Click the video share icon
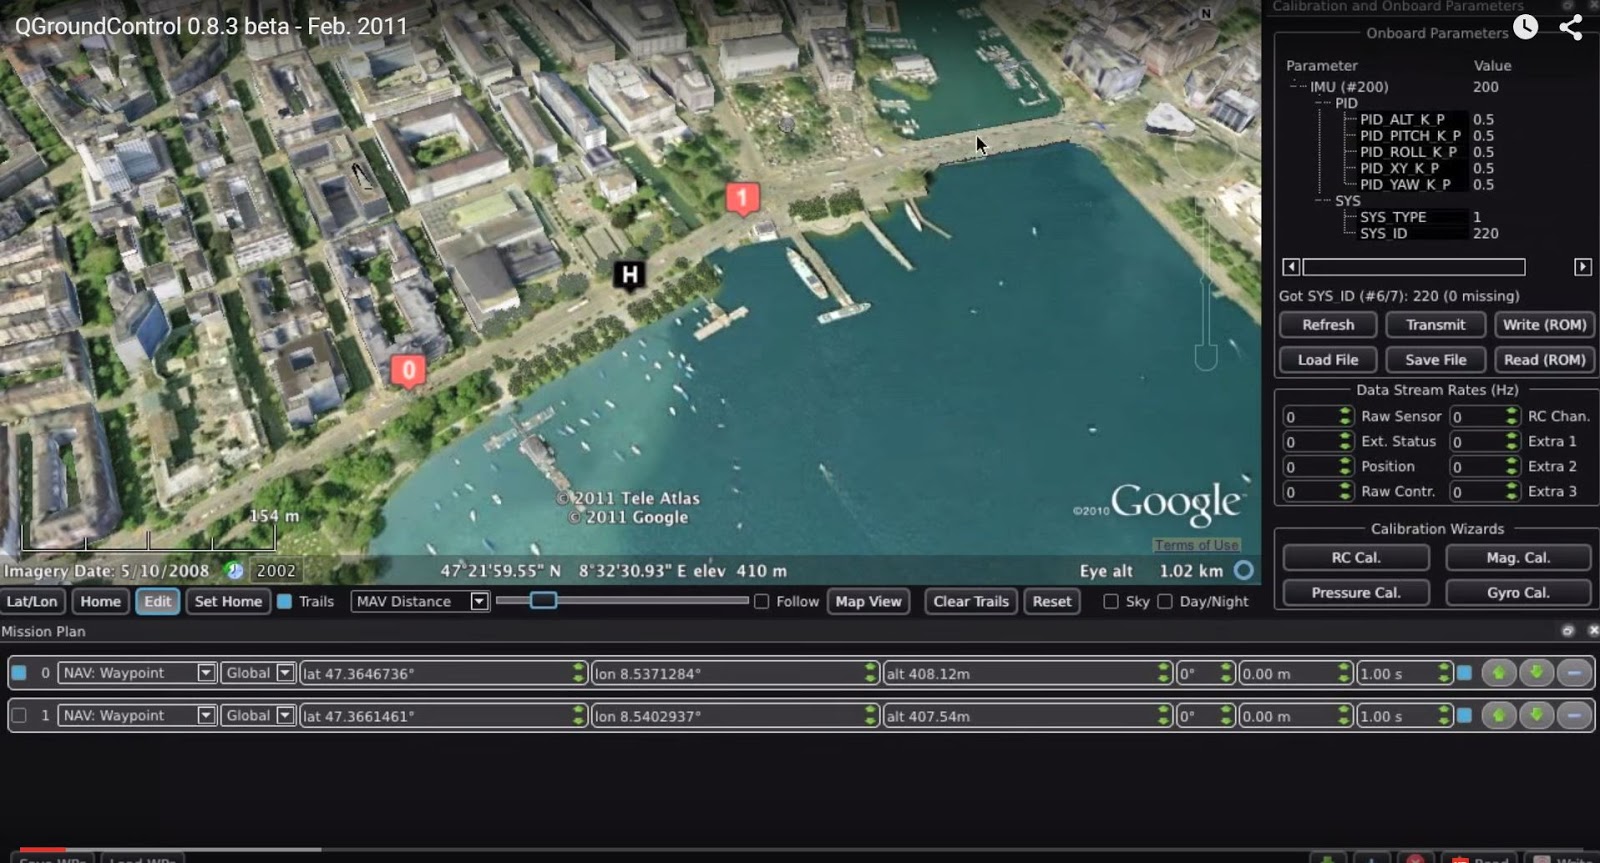This screenshot has width=1600, height=863. tap(1571, 27)
